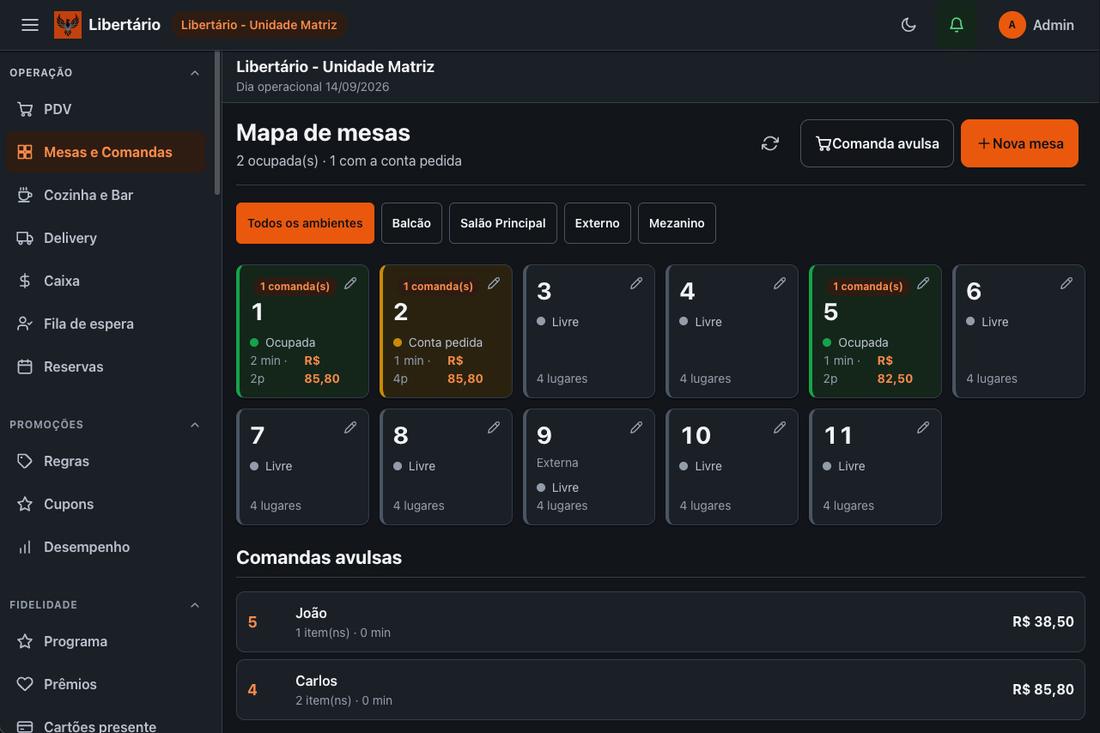The image size is (1100, 733).
Task: Open the Admin avatar menu
Action: 1036,25
